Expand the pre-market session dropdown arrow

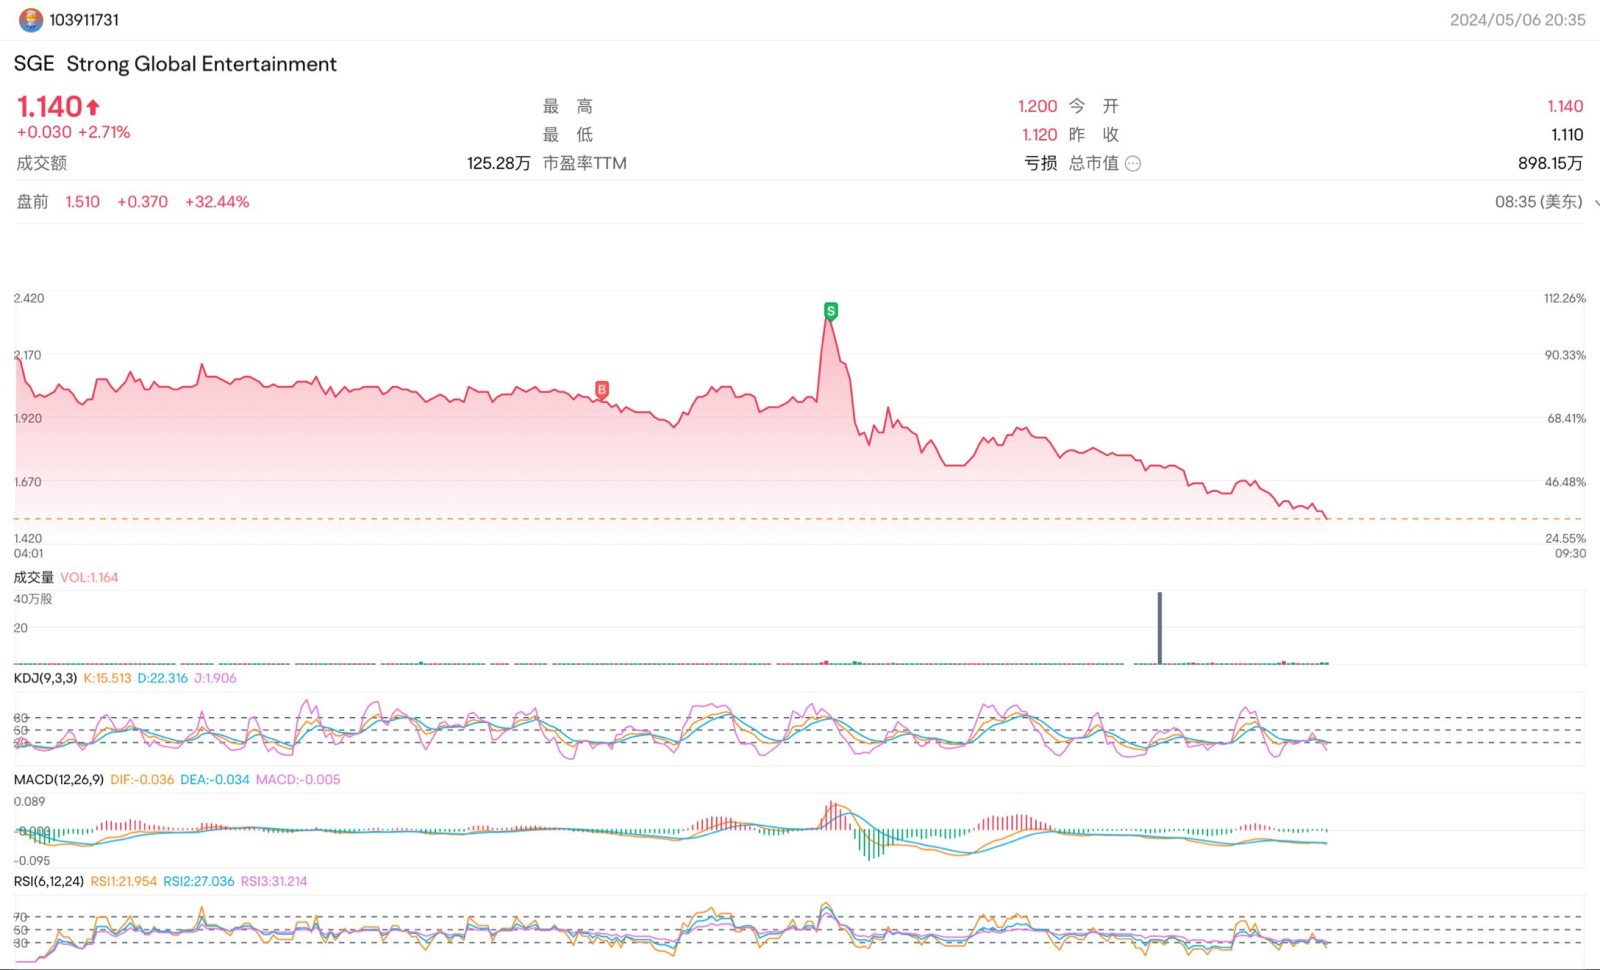point(1596,203)
